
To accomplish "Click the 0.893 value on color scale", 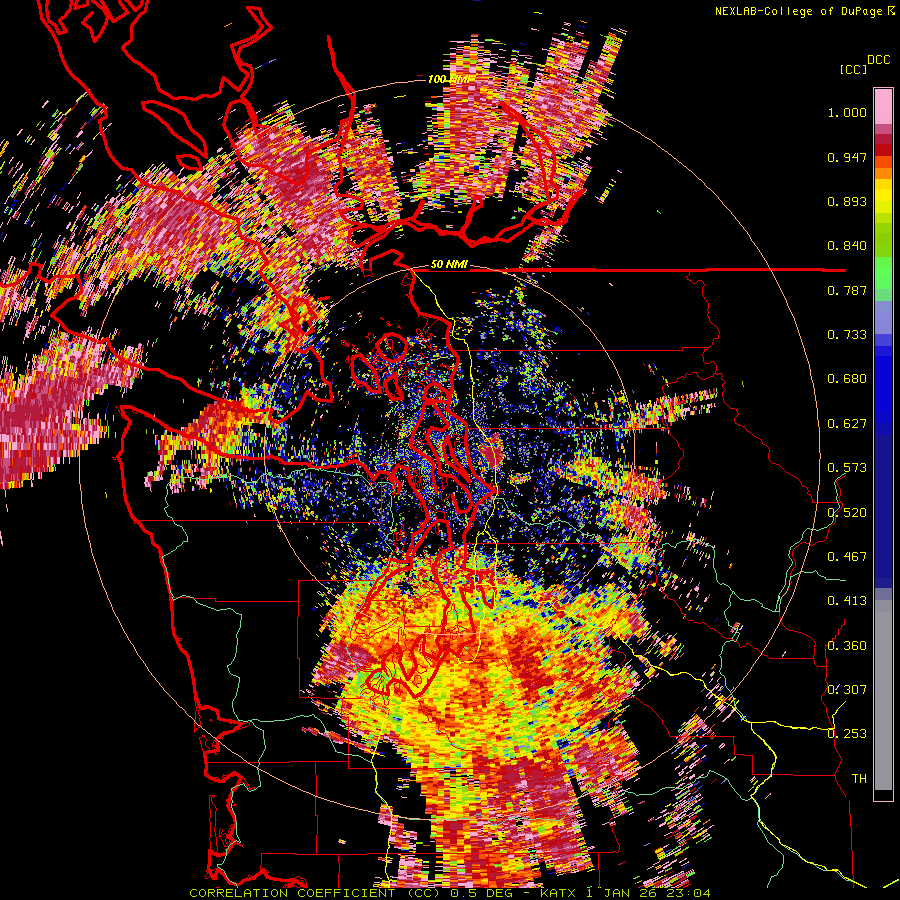I will click(x=847, y=201).
